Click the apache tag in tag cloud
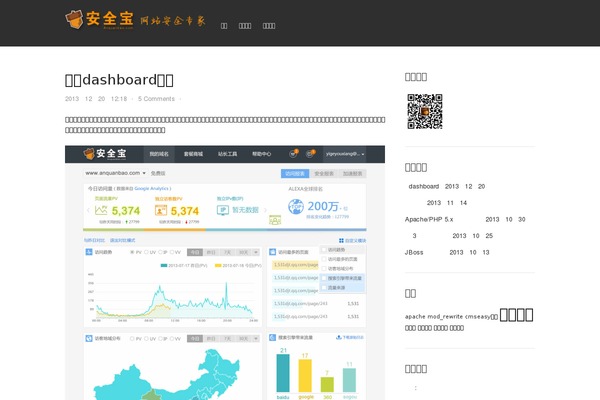The image size is (600, 400). (x=415, y=317)
